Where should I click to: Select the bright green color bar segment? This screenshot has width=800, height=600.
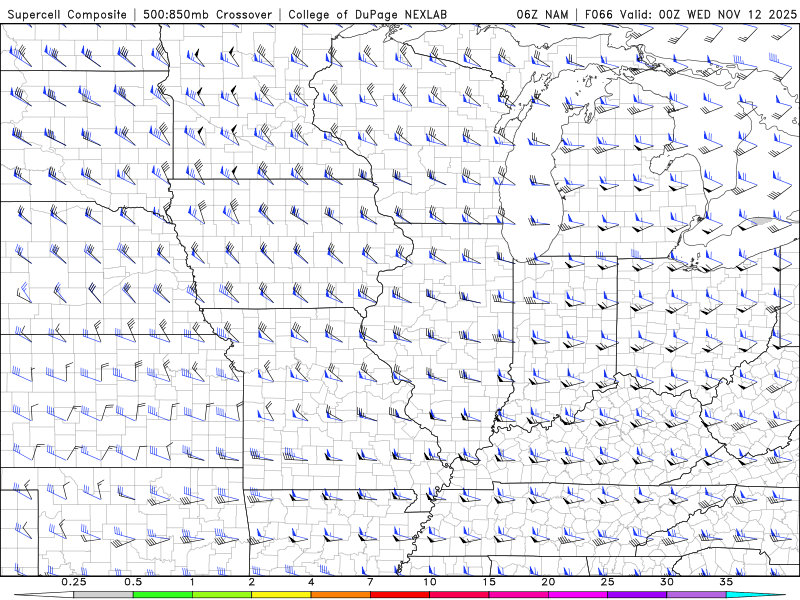163,595
